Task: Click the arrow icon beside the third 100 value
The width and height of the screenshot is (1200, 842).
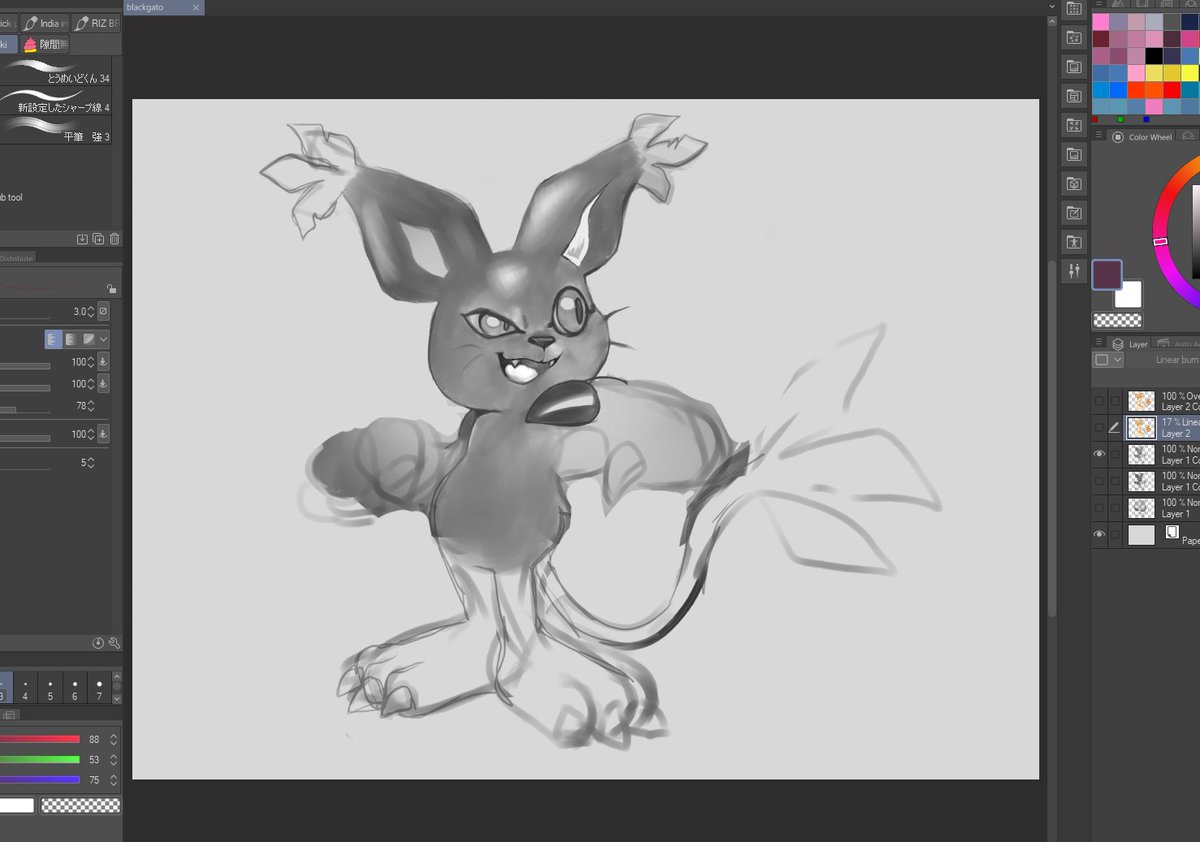Action: click(x=103, y=434)
